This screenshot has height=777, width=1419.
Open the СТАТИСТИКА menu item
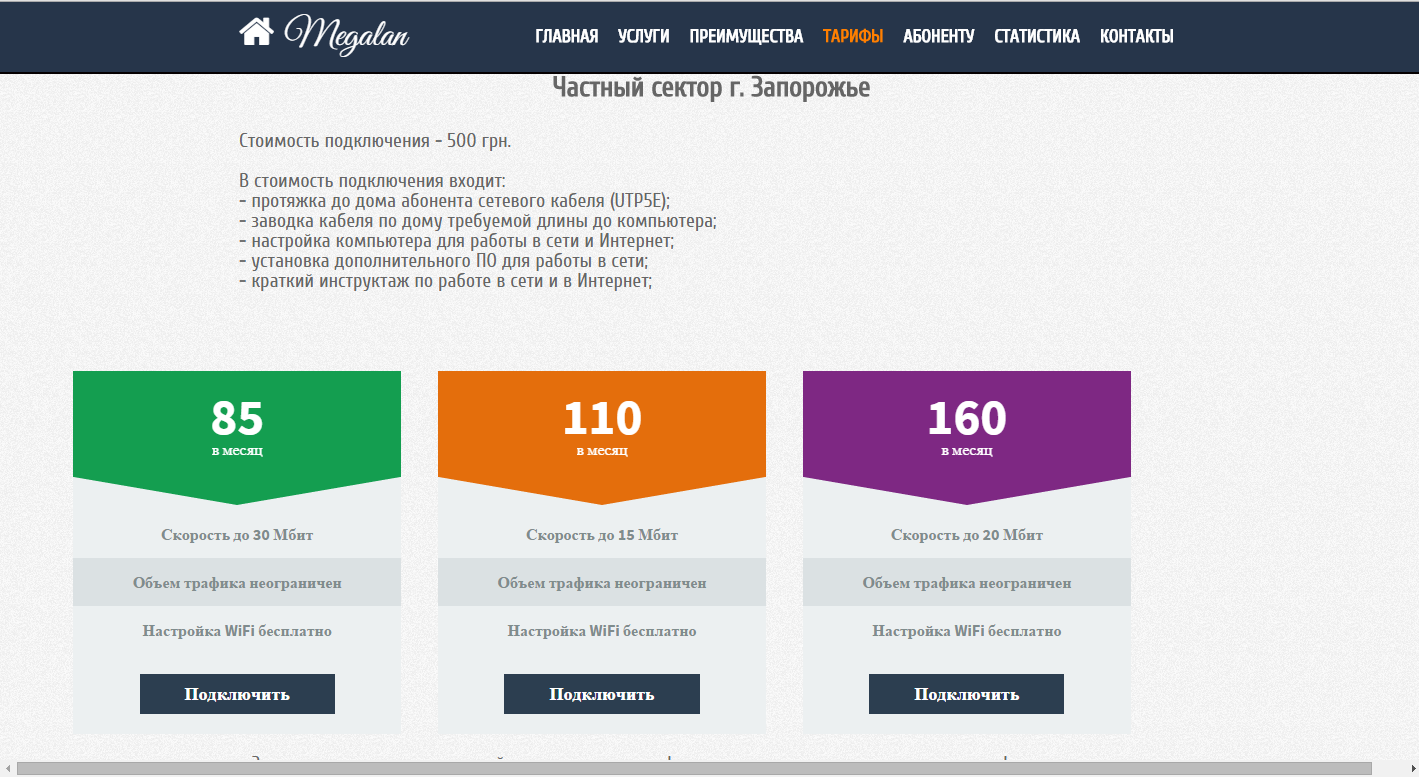click(1037, 36)
